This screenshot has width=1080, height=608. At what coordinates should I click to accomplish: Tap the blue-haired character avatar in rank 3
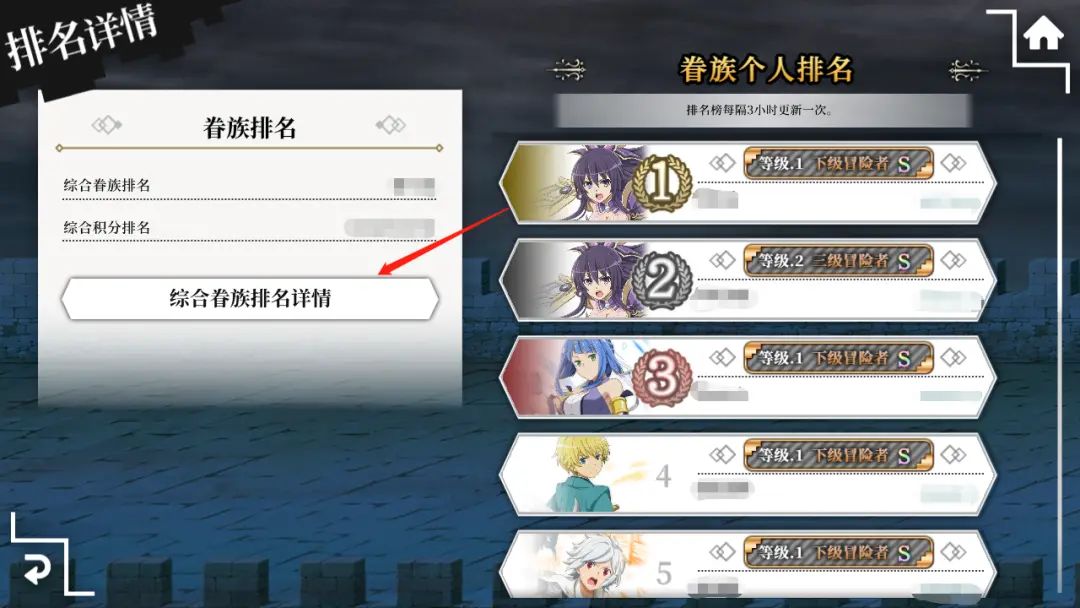(x=587, y=377)
